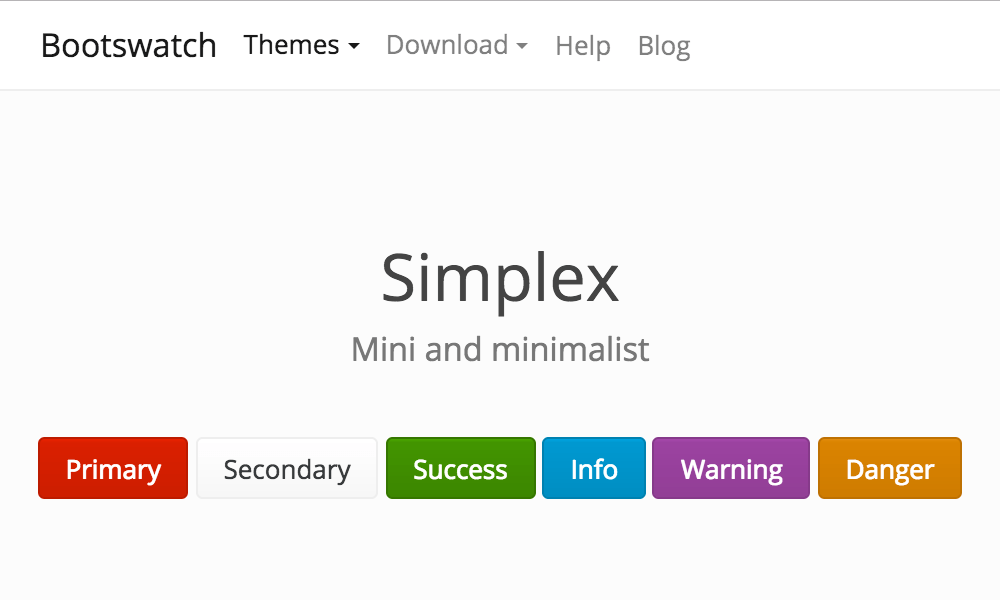1000x600 pixels.
Task: Click the red Primary button
Action: tap(112, 468)
